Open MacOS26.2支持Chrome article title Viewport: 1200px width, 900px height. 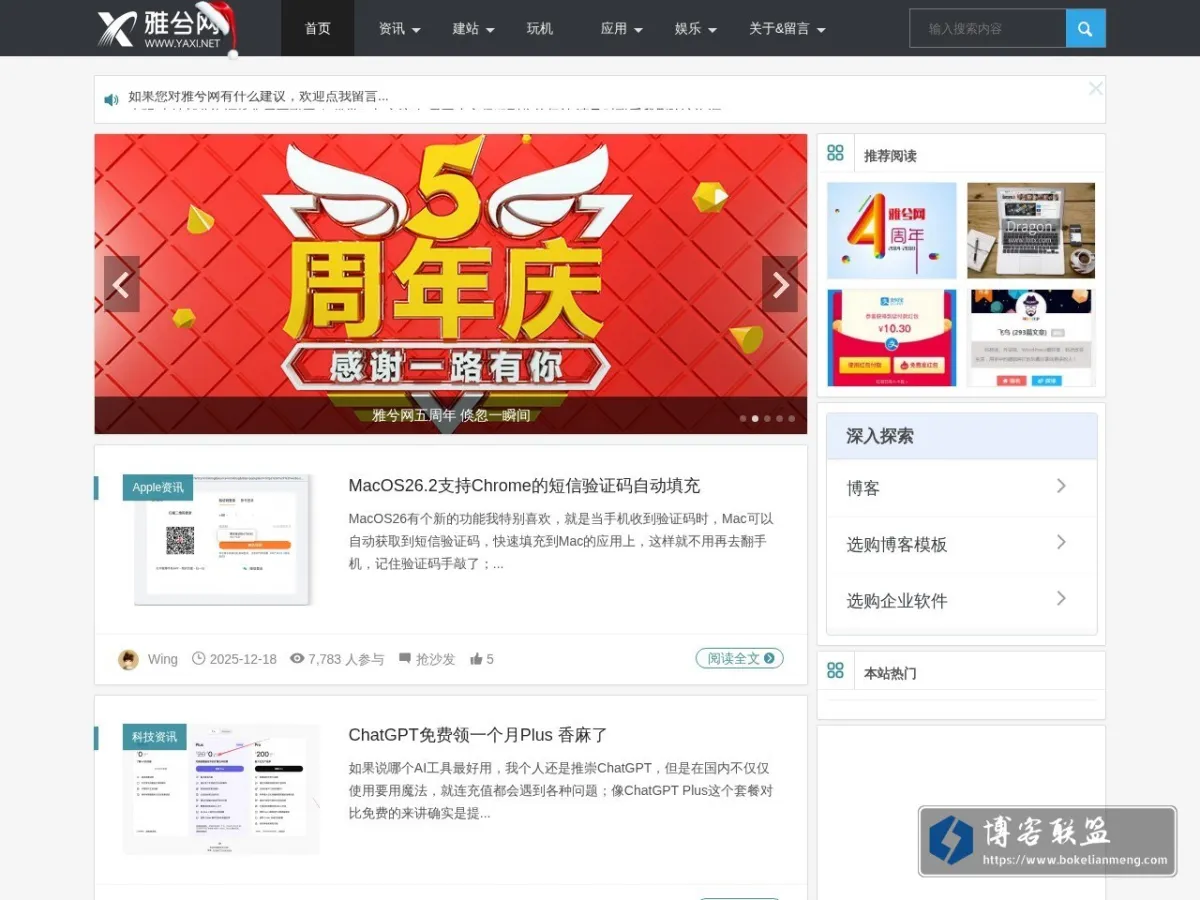coord(524,486)
